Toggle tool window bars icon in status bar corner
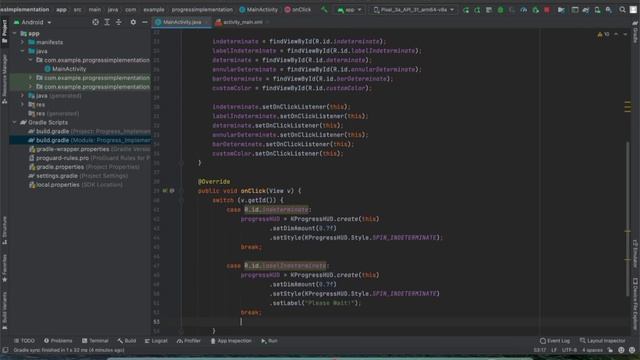This screenshot has width=640, height=360. pos(5,350)
